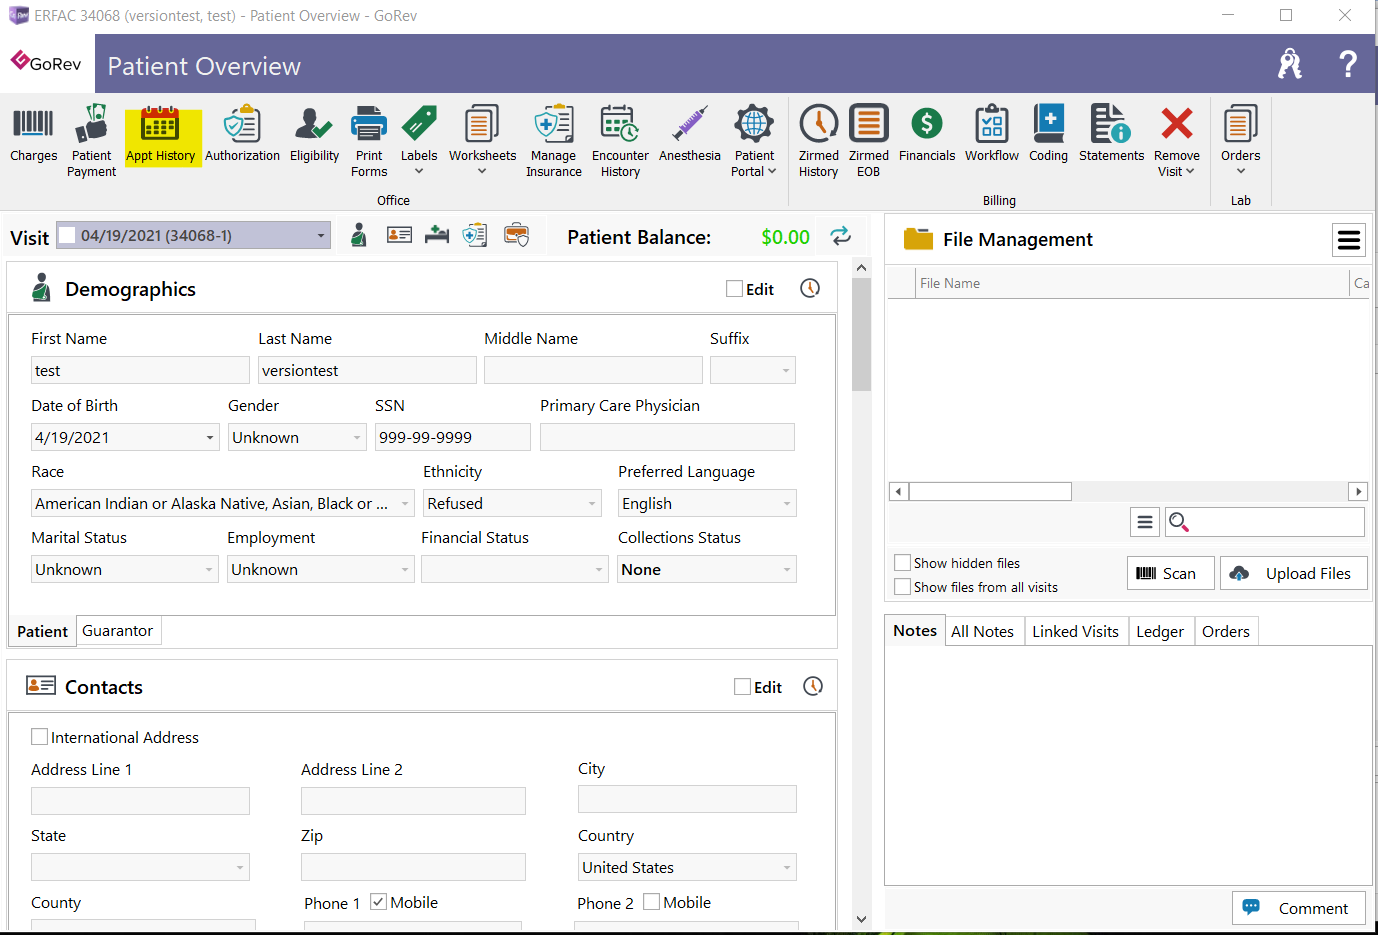Click the file list options icon near search
Image resolution: width=1378 pixels, height=935 pixels.
point(1145,522)
